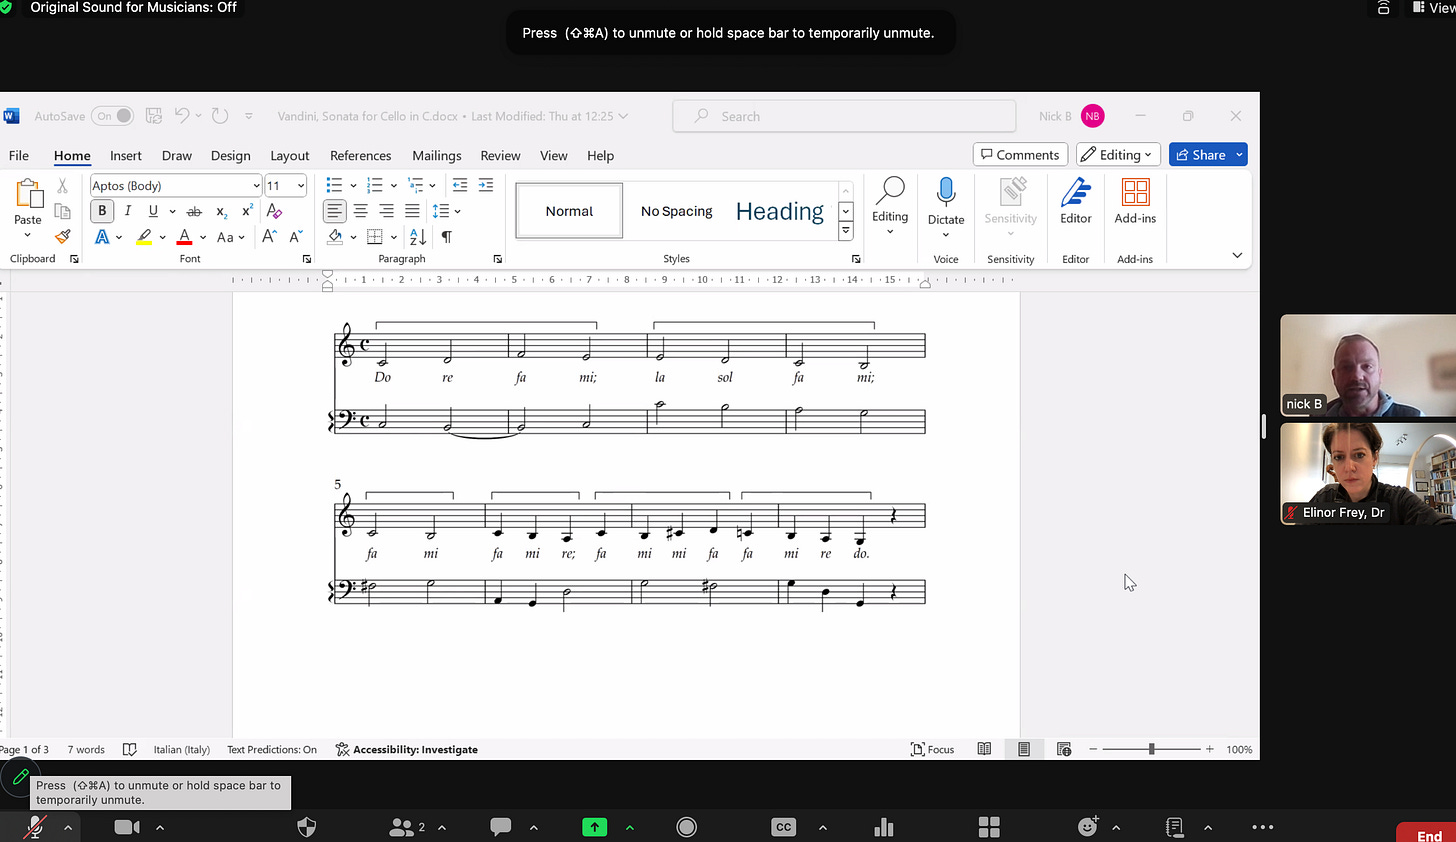This screenshot has width=1456, height=842.
Task: Apply the No Spacing style
Action: 677,211
